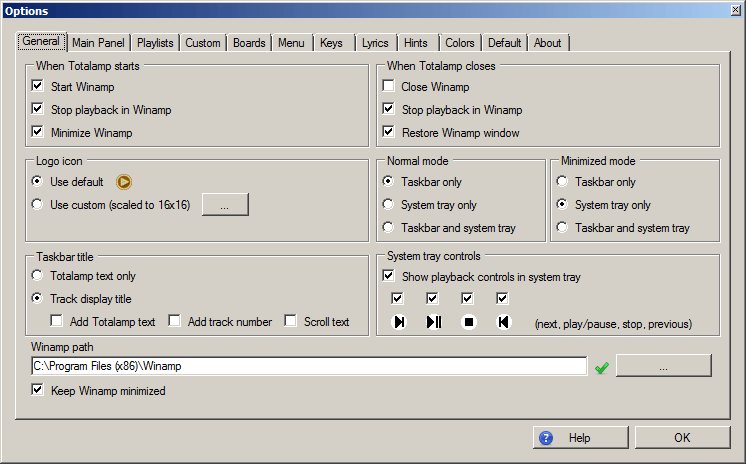Switch to the Custom tab
The height and width of the screenshot is (464, 746).
[203, 43]
